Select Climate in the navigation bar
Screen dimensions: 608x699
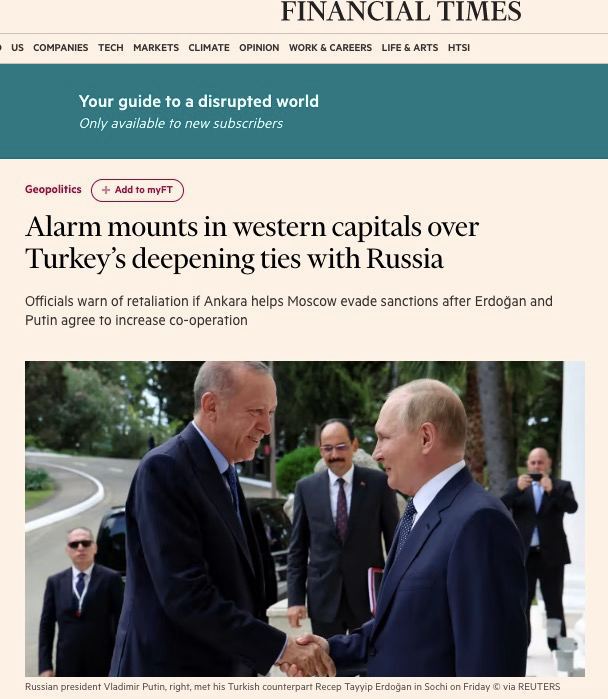tap(209, 48)
